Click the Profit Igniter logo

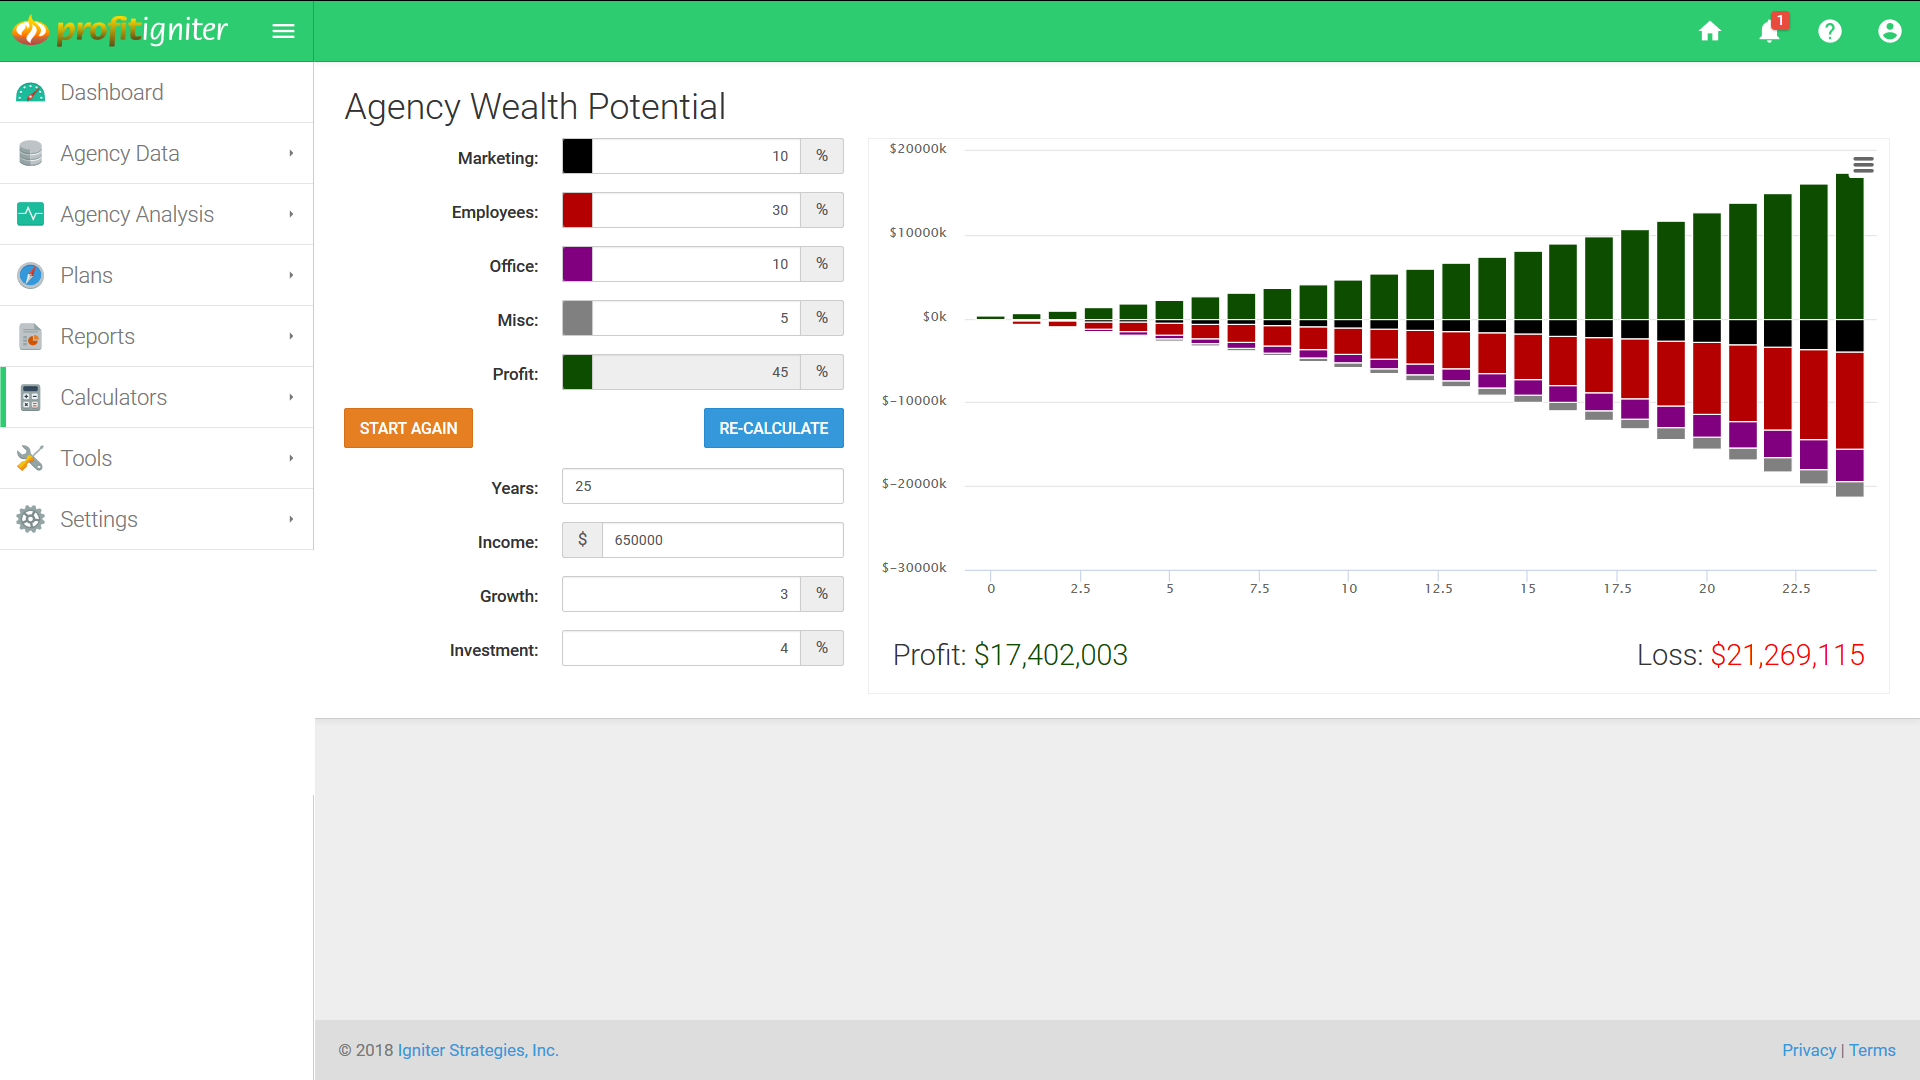coord(122,31)
